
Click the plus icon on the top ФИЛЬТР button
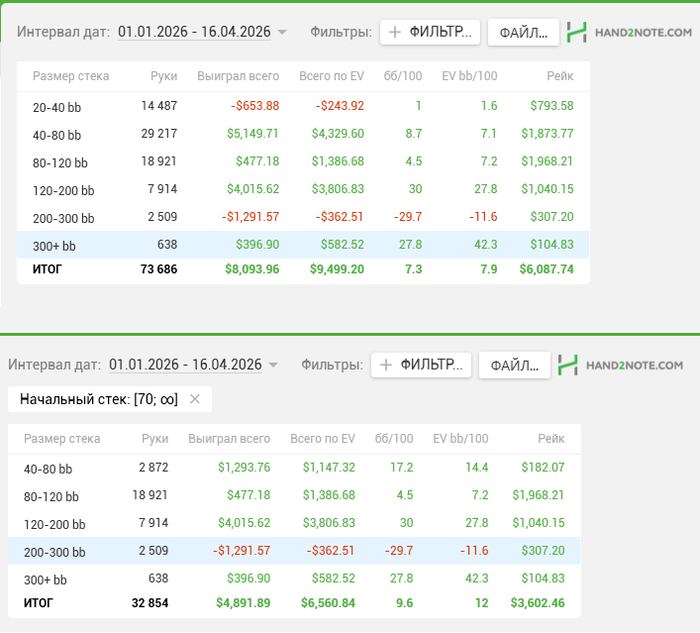(395, 32)
